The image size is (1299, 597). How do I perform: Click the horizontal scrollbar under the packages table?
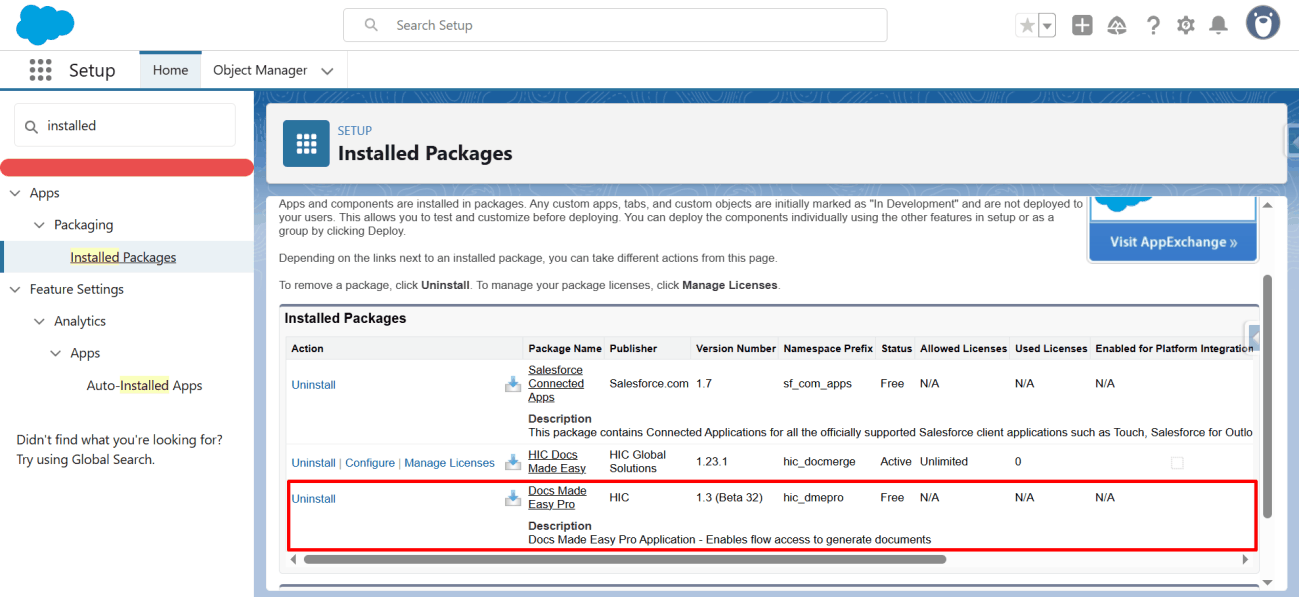625,559
